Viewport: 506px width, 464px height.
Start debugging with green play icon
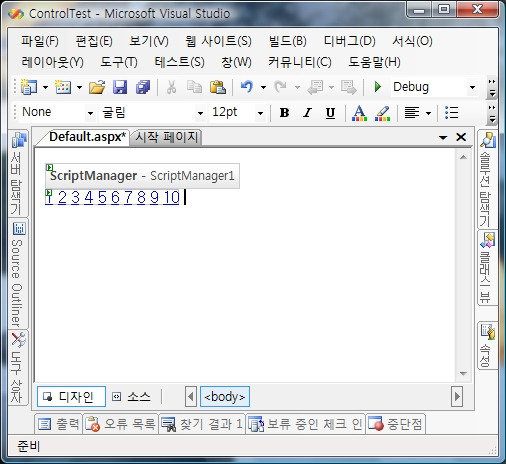click(x=378, y=87)
